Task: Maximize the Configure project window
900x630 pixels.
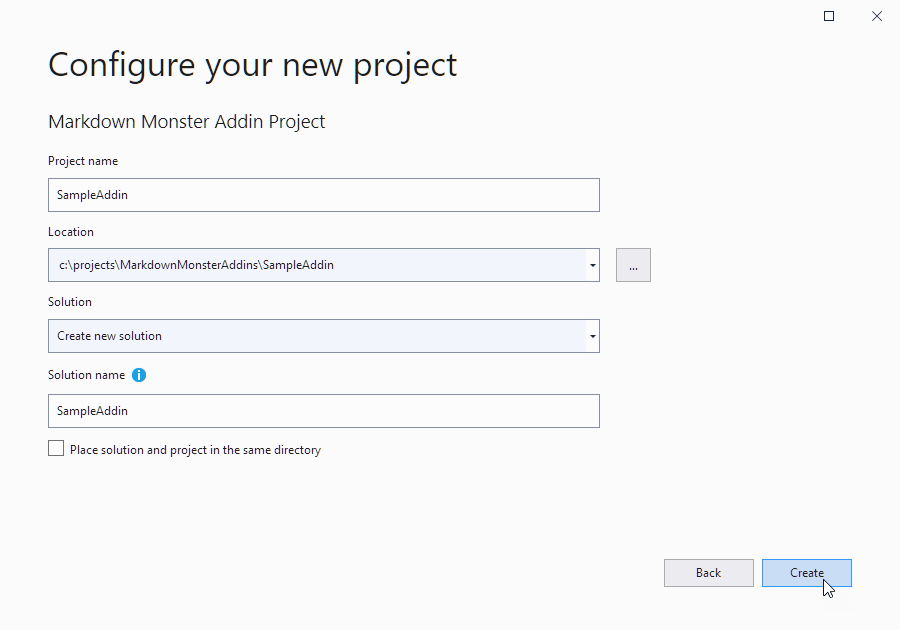Action: 829,16
